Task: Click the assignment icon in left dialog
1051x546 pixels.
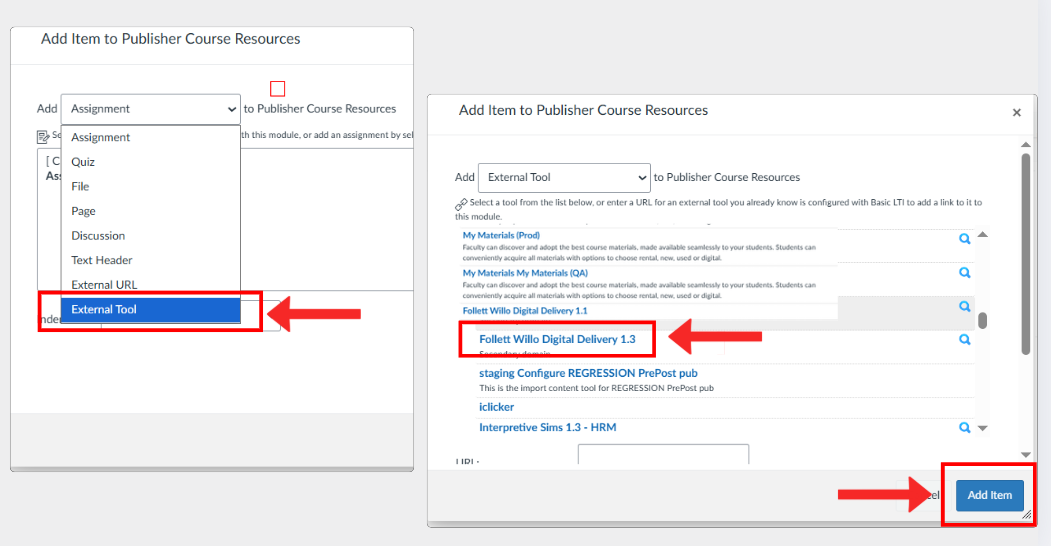Action: pos(43,137)
